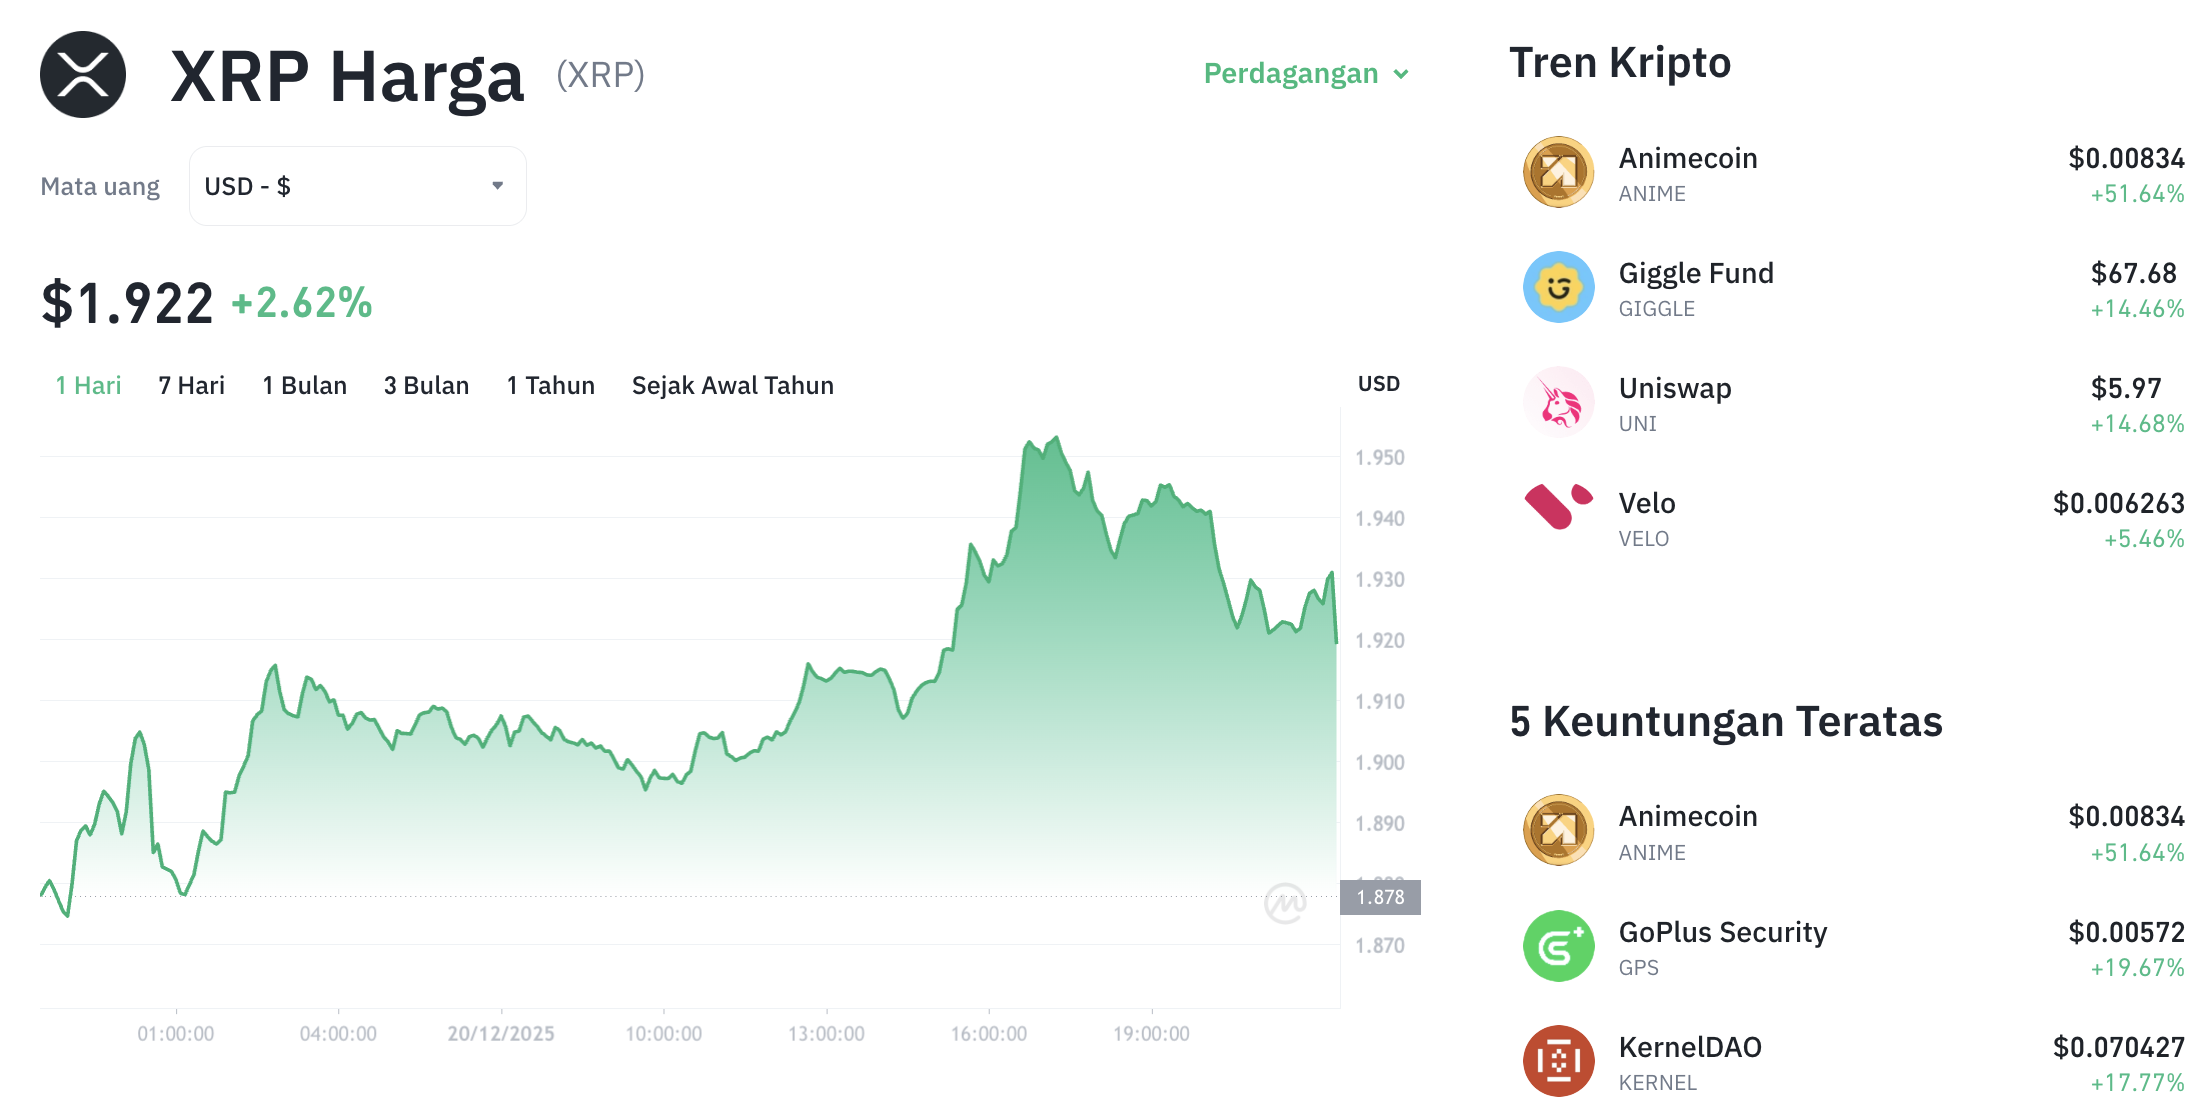This screenshot has width=2196, height=1110.
Task: Select the 1 Tahun chart period
Action: tap(550, 385)
